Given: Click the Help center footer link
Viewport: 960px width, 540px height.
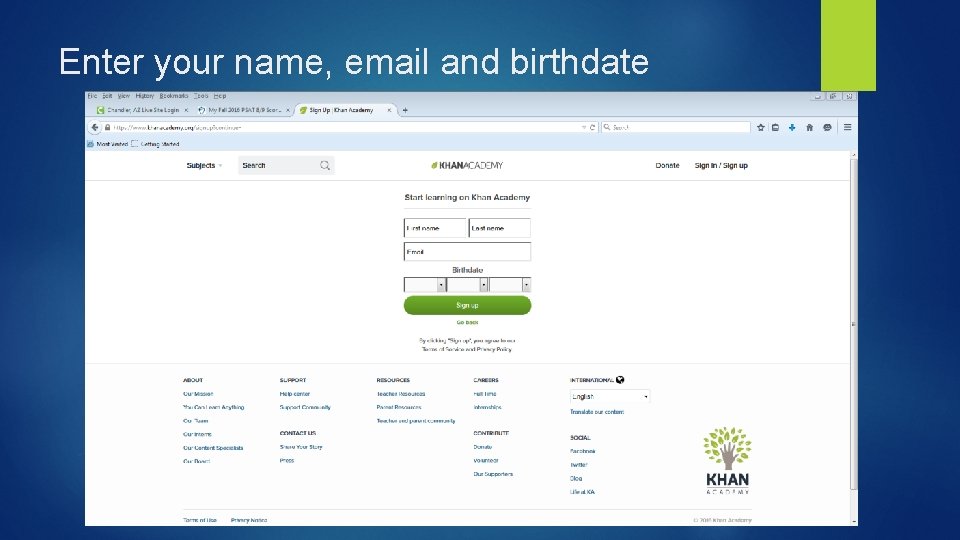Looking at the screenshot, I should [294, 394].
